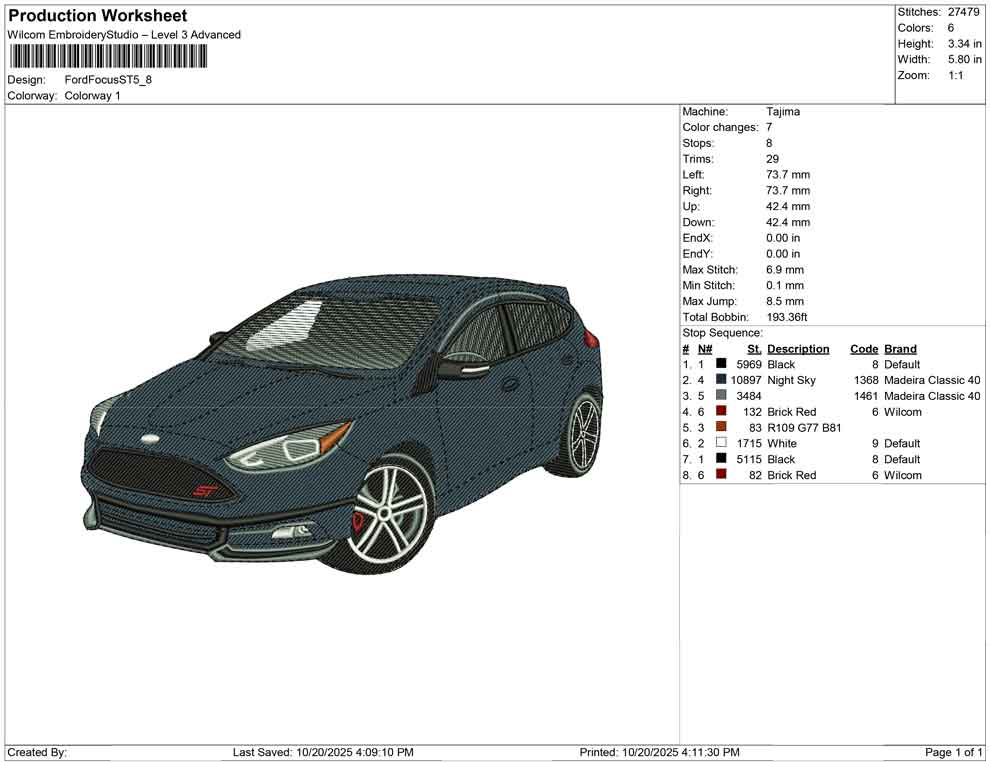Click the Brick Red swatch in stop row 8

coord(721,474)
